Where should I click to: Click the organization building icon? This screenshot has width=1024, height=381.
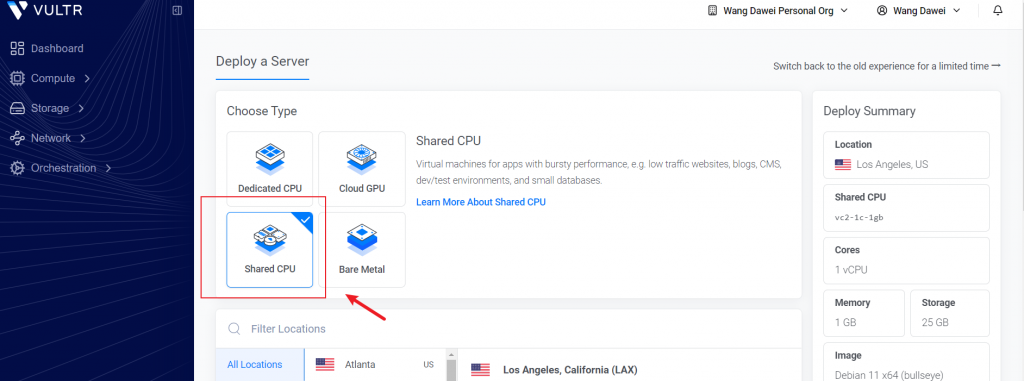(x=712, y=10)
